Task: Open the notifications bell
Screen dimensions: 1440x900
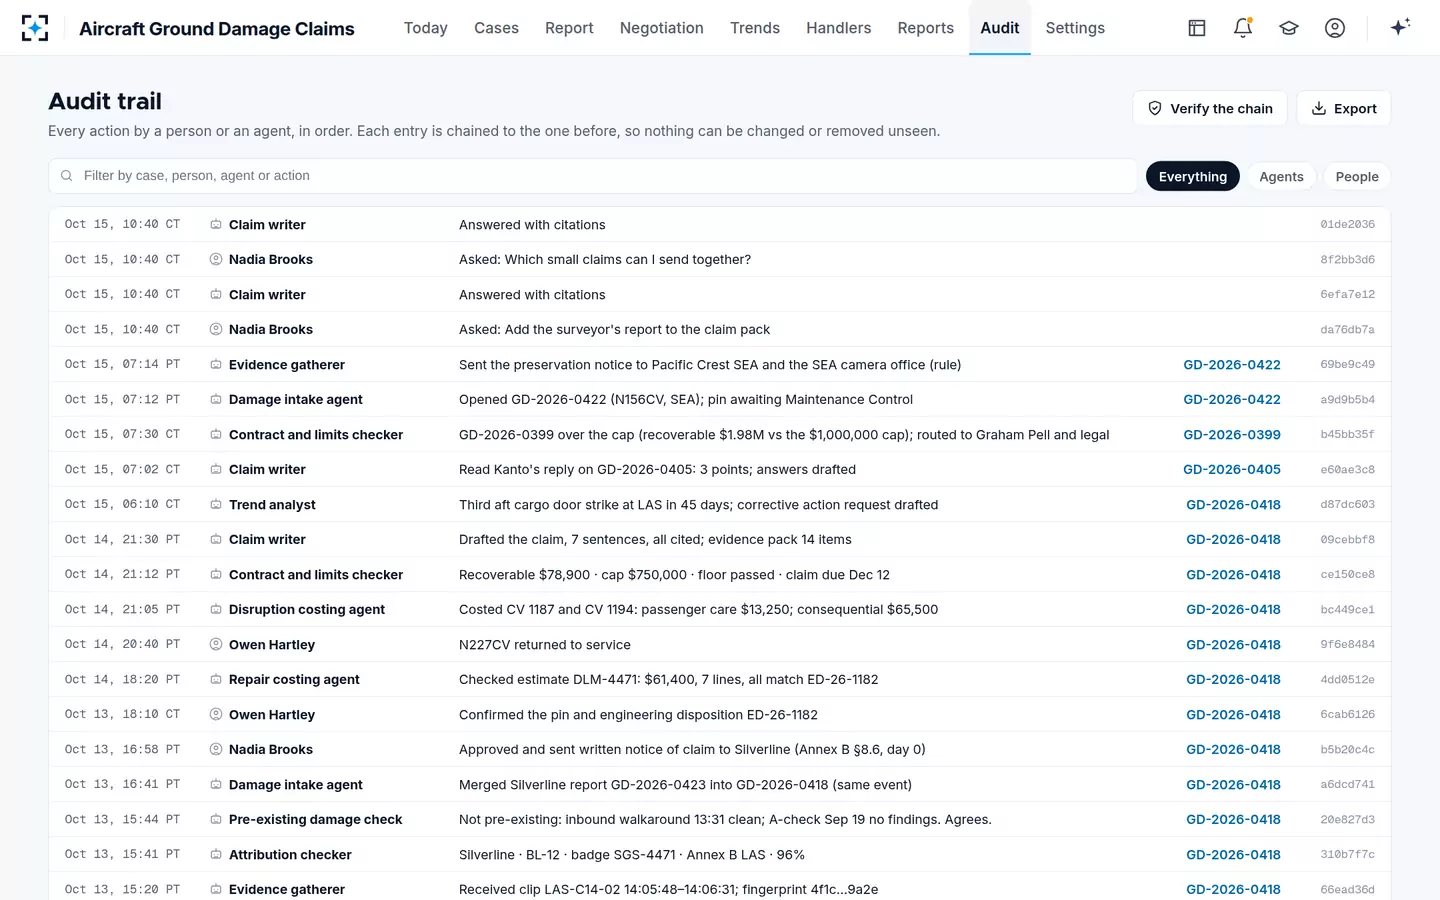Action: tap(1243, 28)
